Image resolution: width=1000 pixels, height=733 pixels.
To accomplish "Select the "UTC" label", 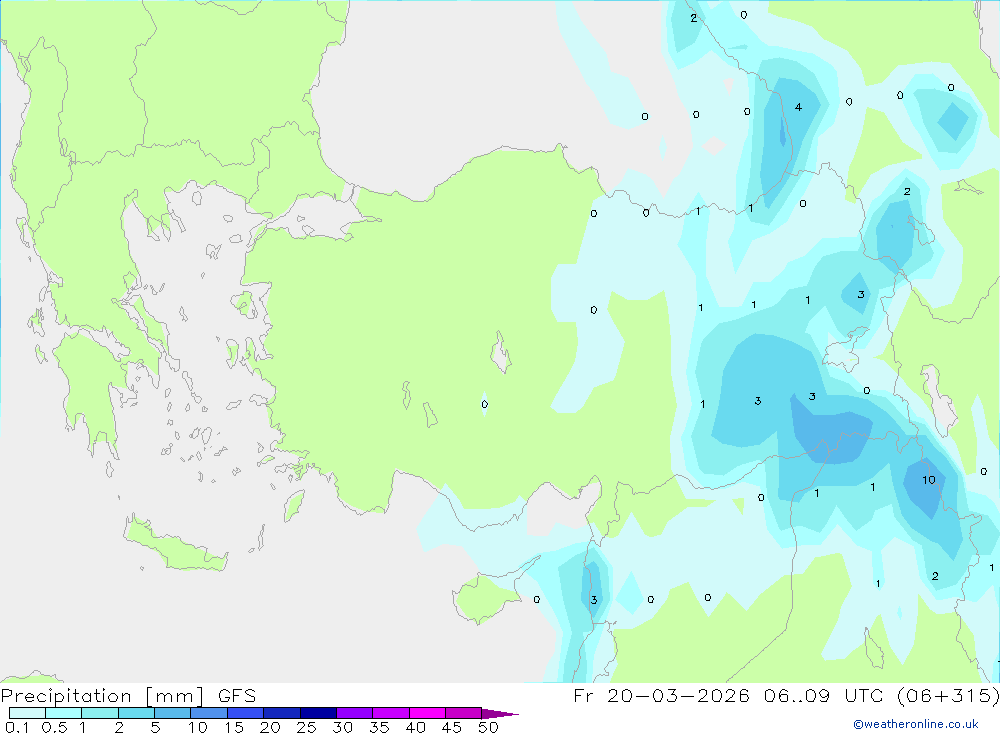I will click(x=865, y=695).
